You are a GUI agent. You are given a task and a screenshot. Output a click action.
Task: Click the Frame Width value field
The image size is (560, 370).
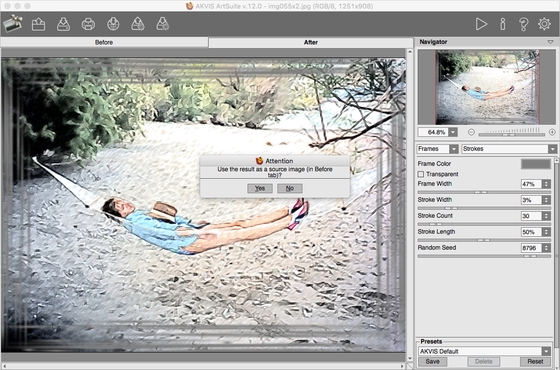[x=531, y=184]
